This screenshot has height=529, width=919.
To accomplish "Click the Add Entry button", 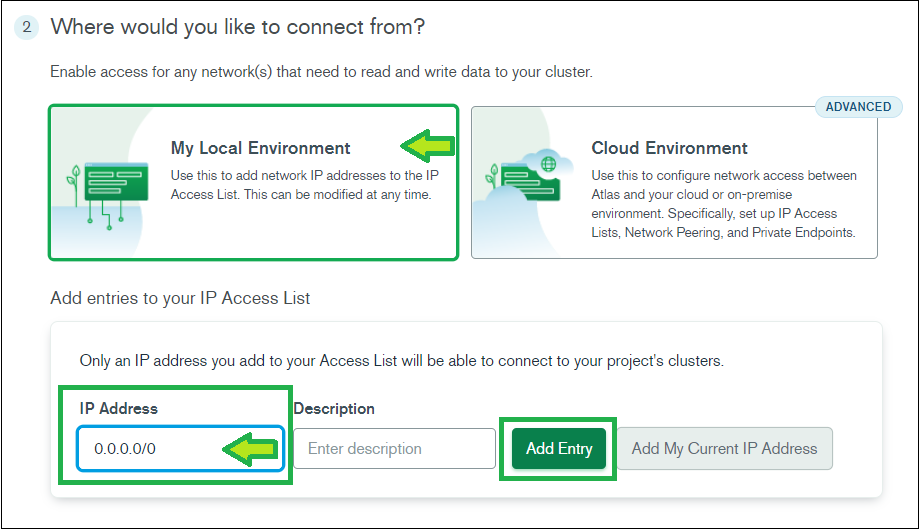I will tap(559, 449).
